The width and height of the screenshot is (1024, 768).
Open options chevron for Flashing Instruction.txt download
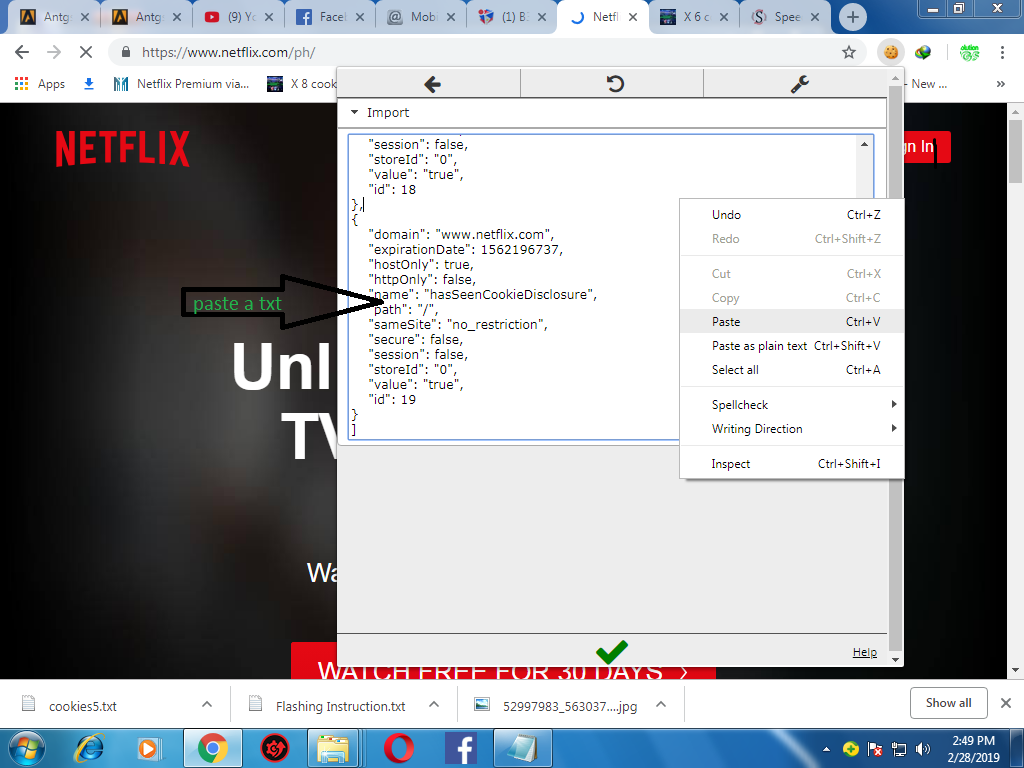point(434,704)
